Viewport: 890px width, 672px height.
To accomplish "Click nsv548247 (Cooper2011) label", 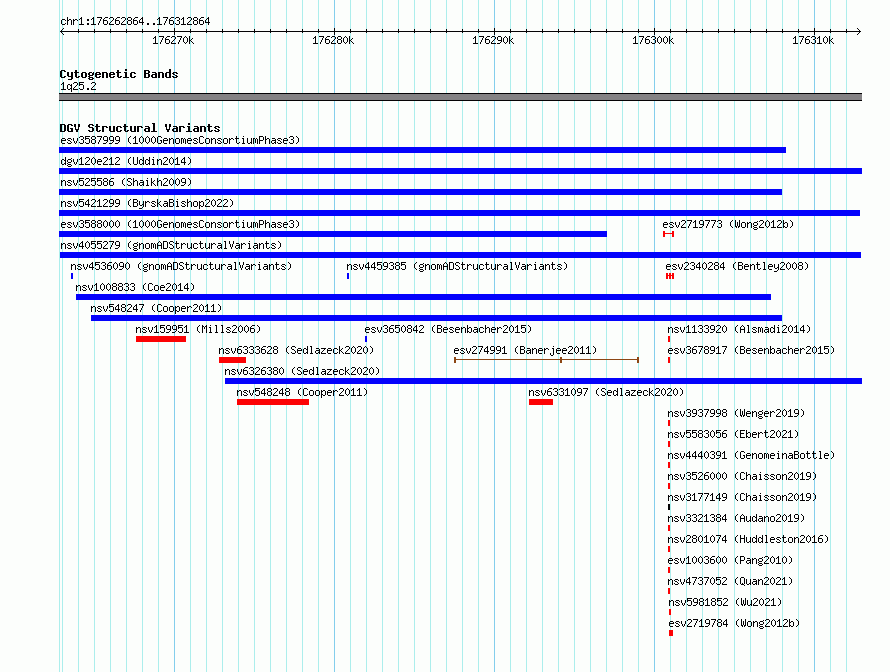I will pyautogui.click(x=156, y=308).
